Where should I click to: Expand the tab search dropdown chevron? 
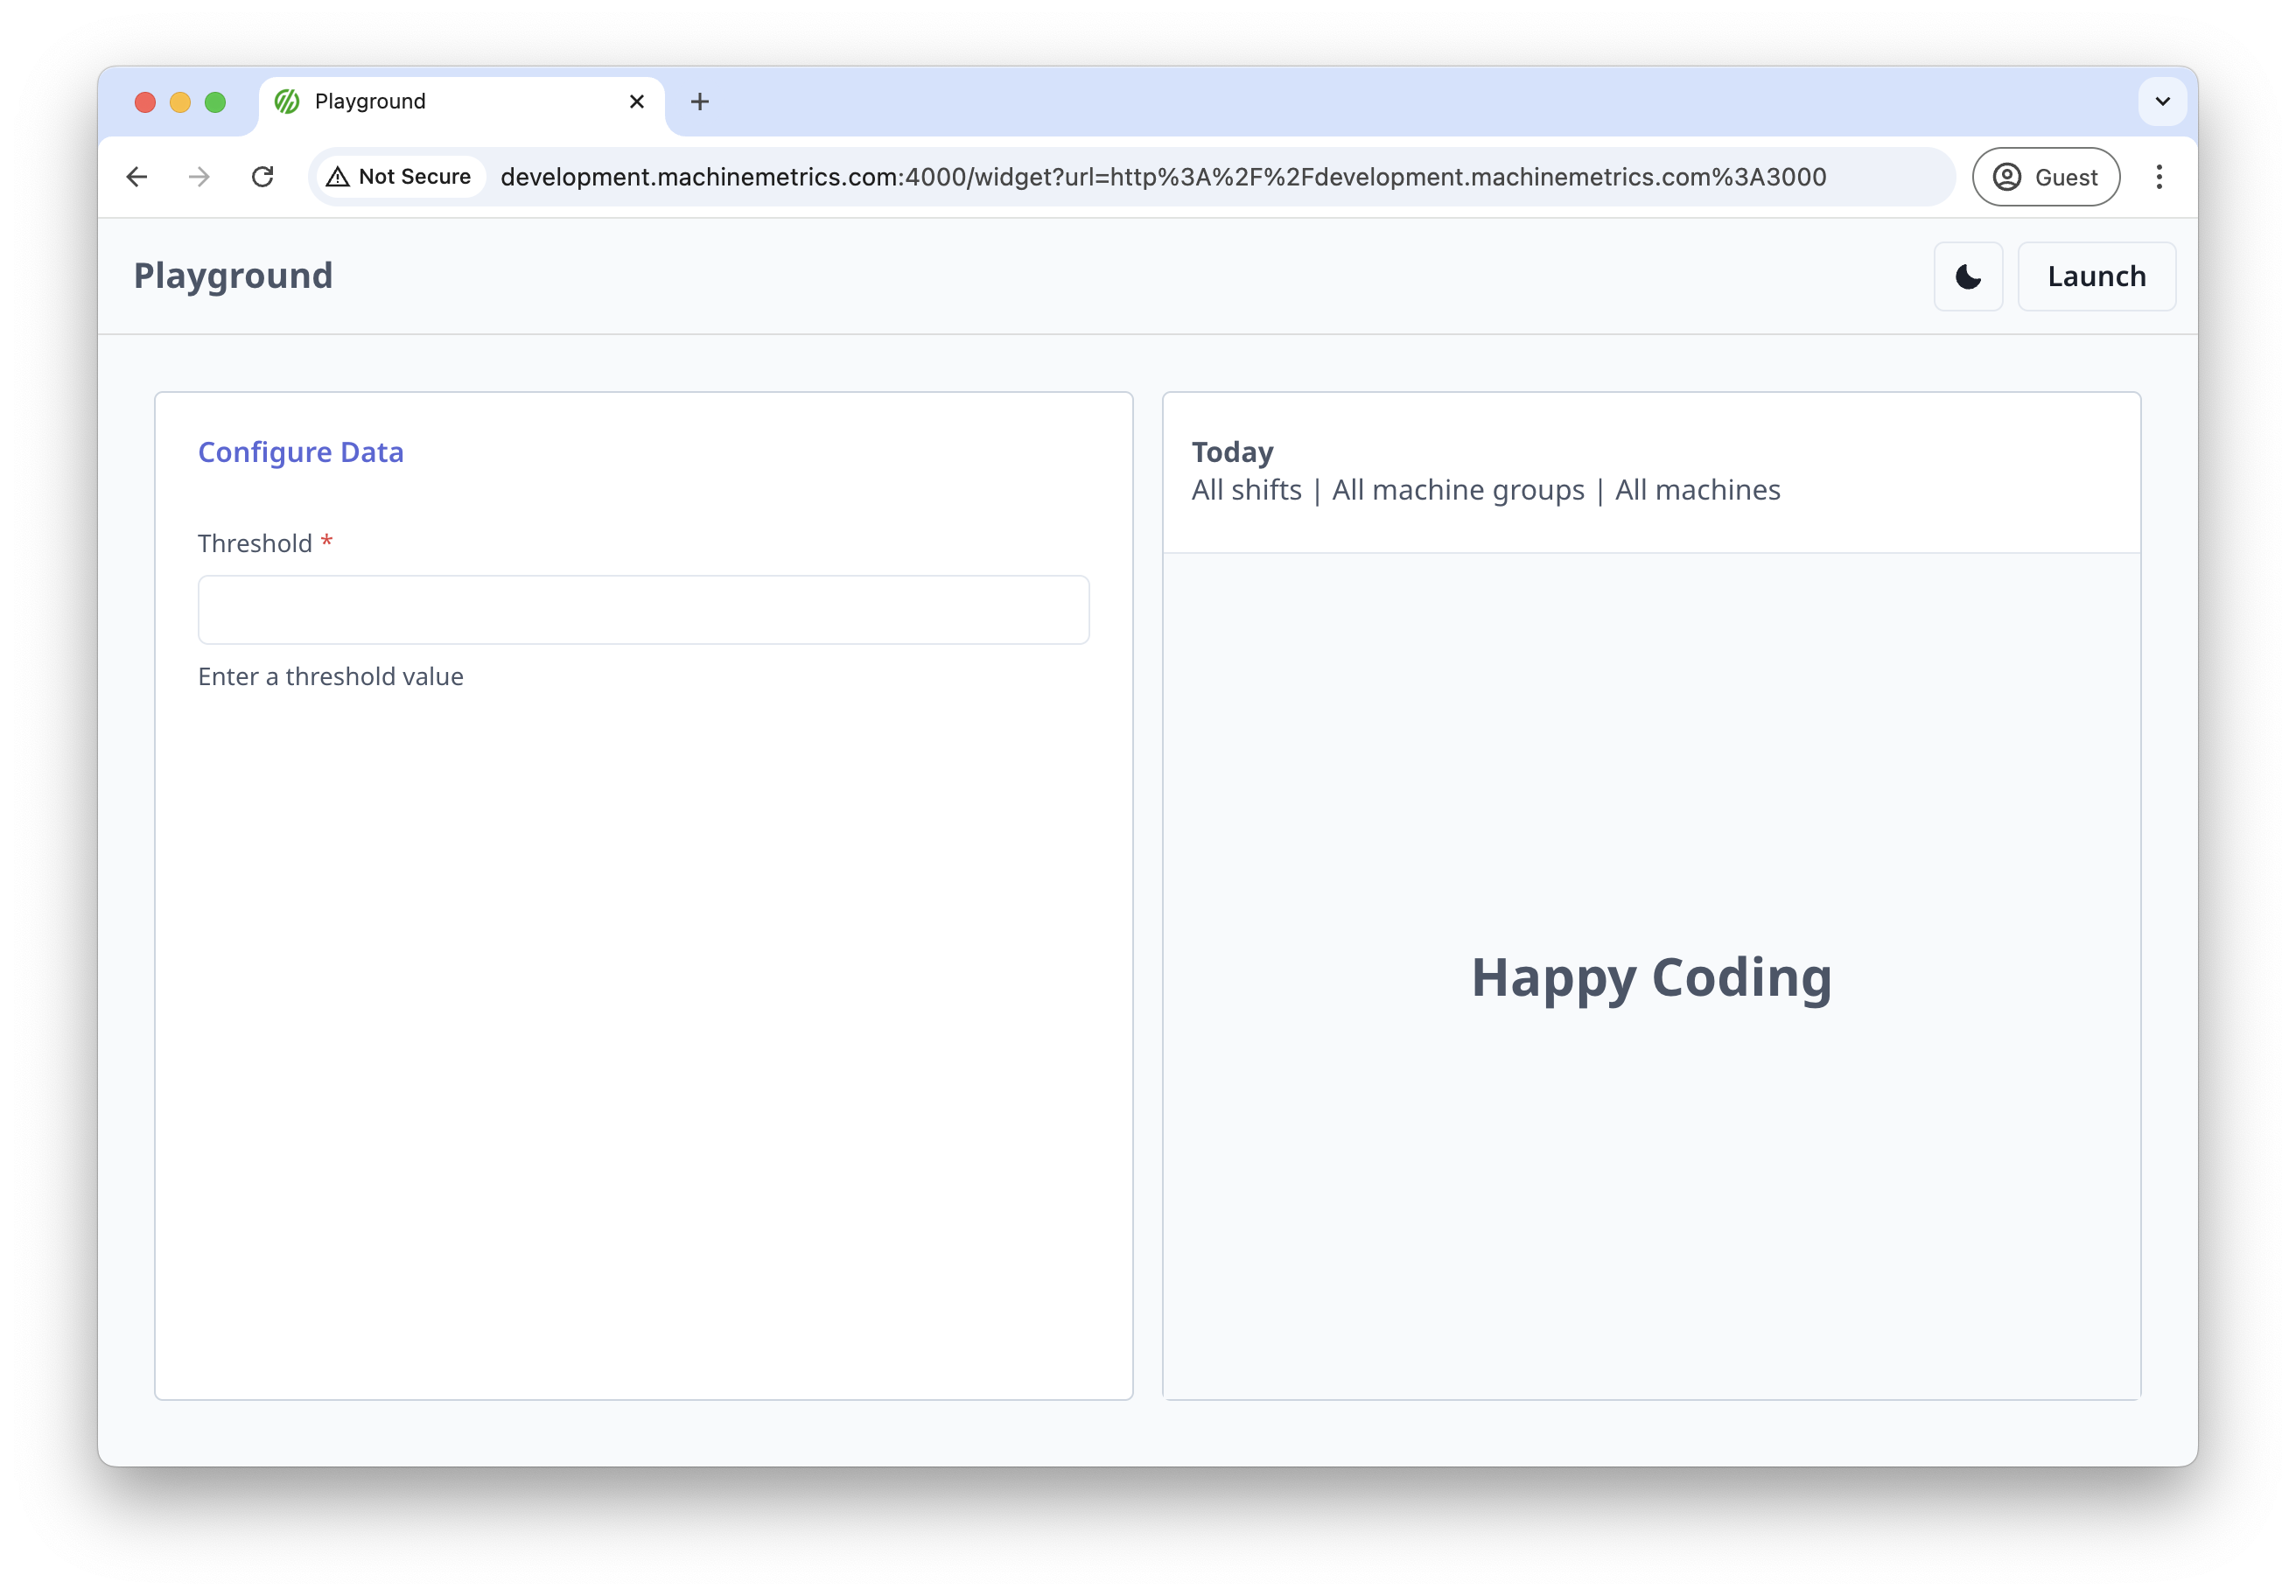tap(2162, 102)
